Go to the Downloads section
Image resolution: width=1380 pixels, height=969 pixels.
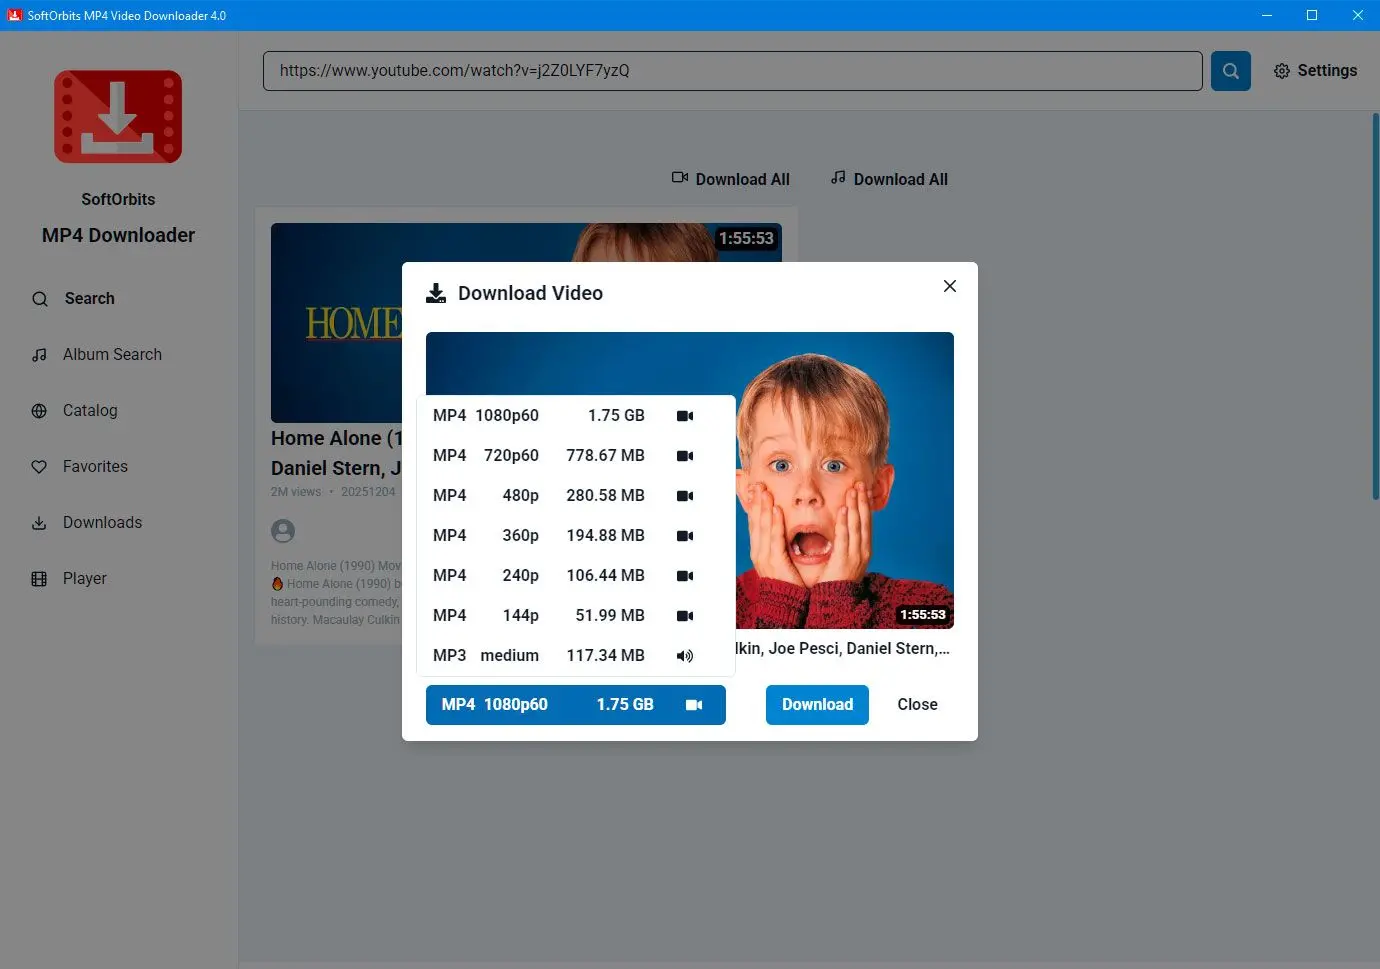(x=102, y=523)
